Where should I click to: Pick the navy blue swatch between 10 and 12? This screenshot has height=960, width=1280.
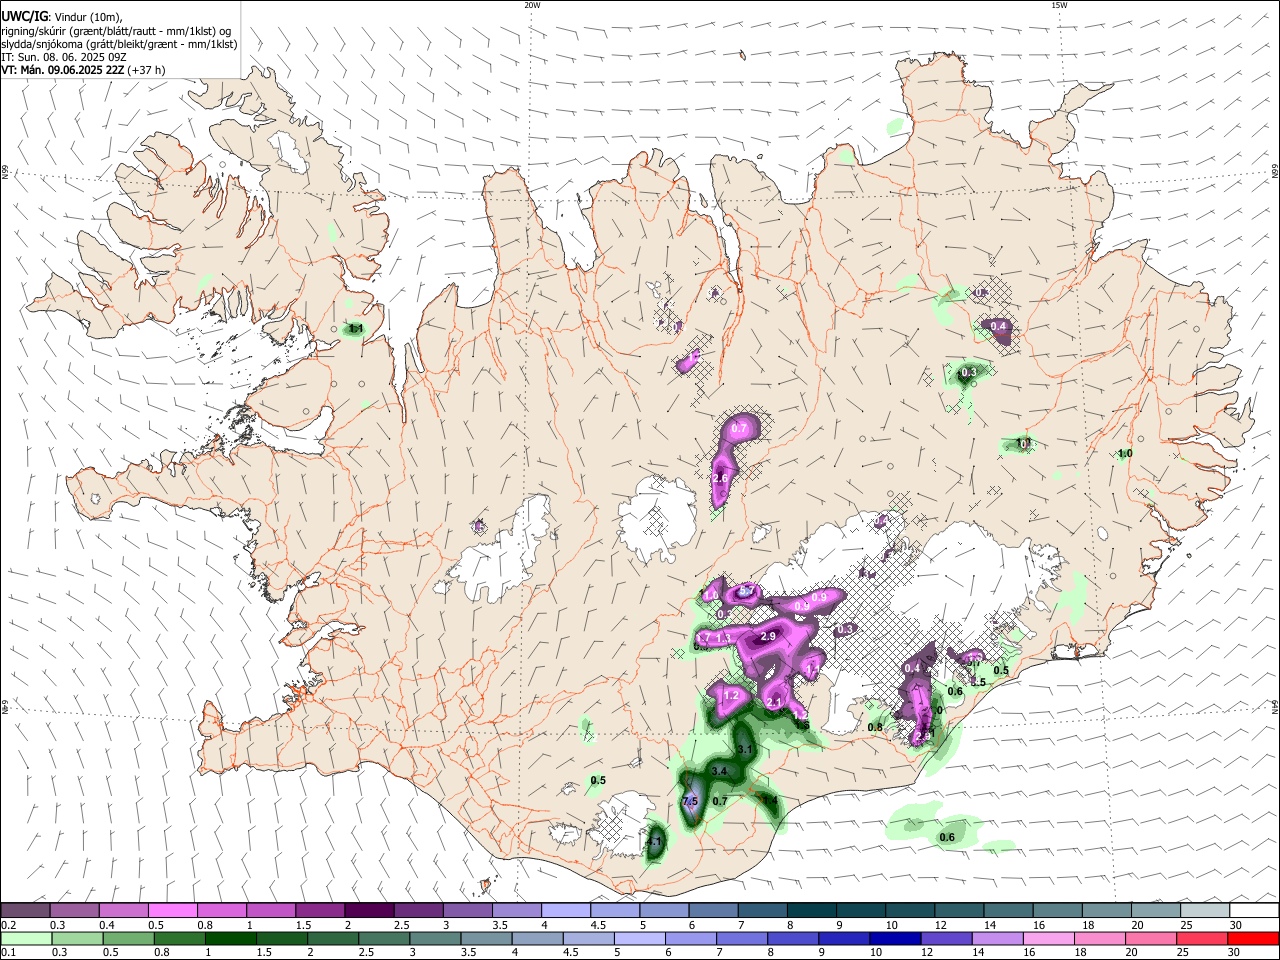[894, 938]
